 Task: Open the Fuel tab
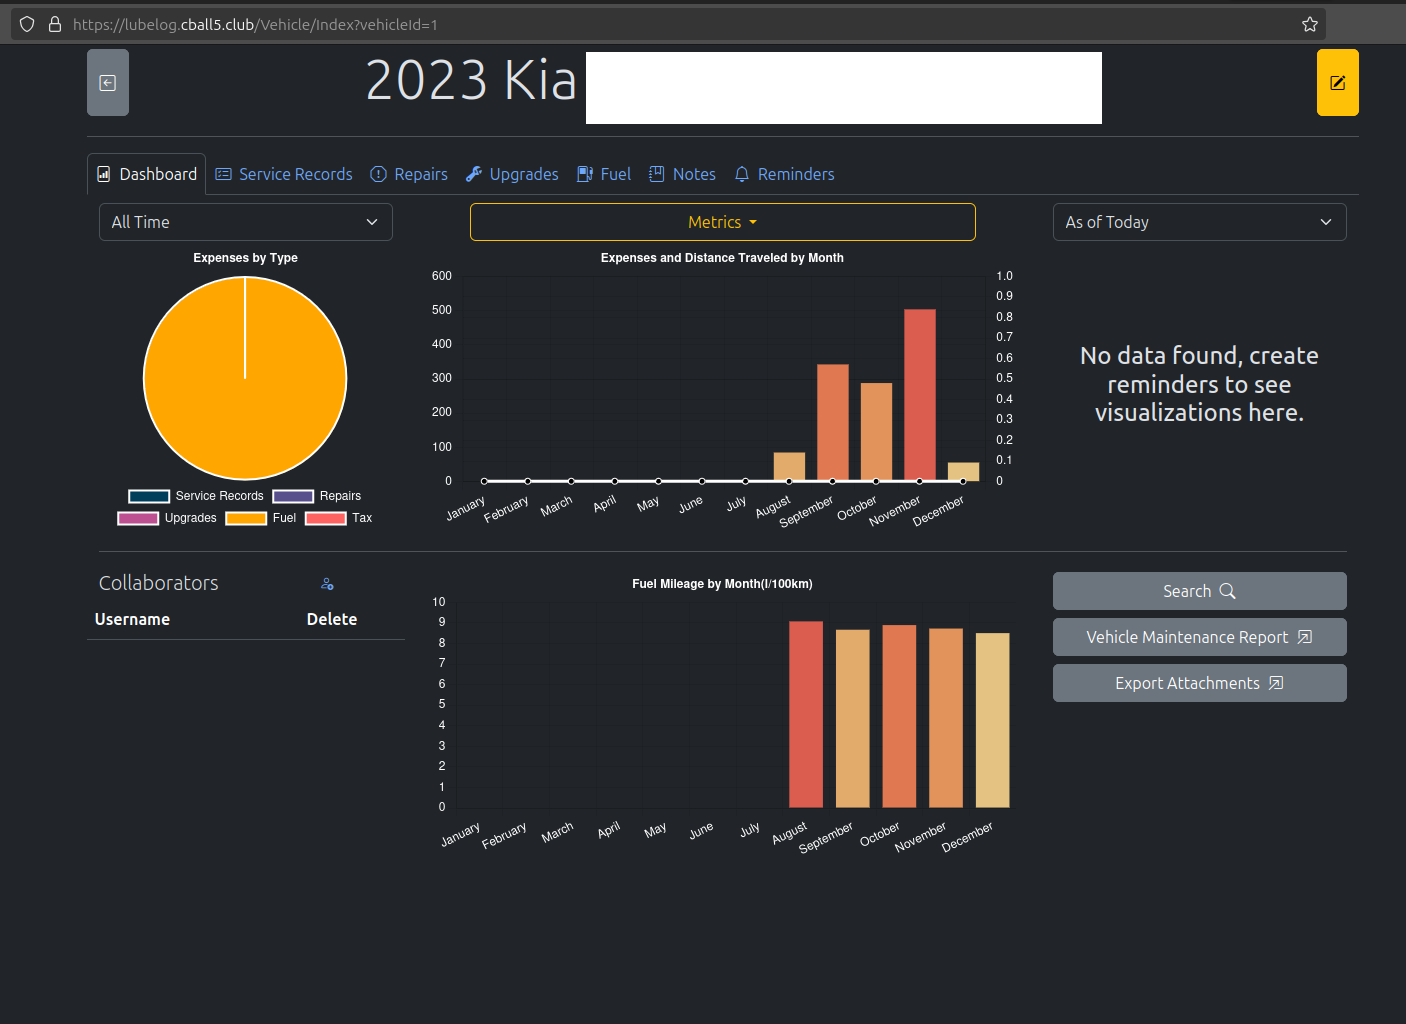click(x=604, y=174)
